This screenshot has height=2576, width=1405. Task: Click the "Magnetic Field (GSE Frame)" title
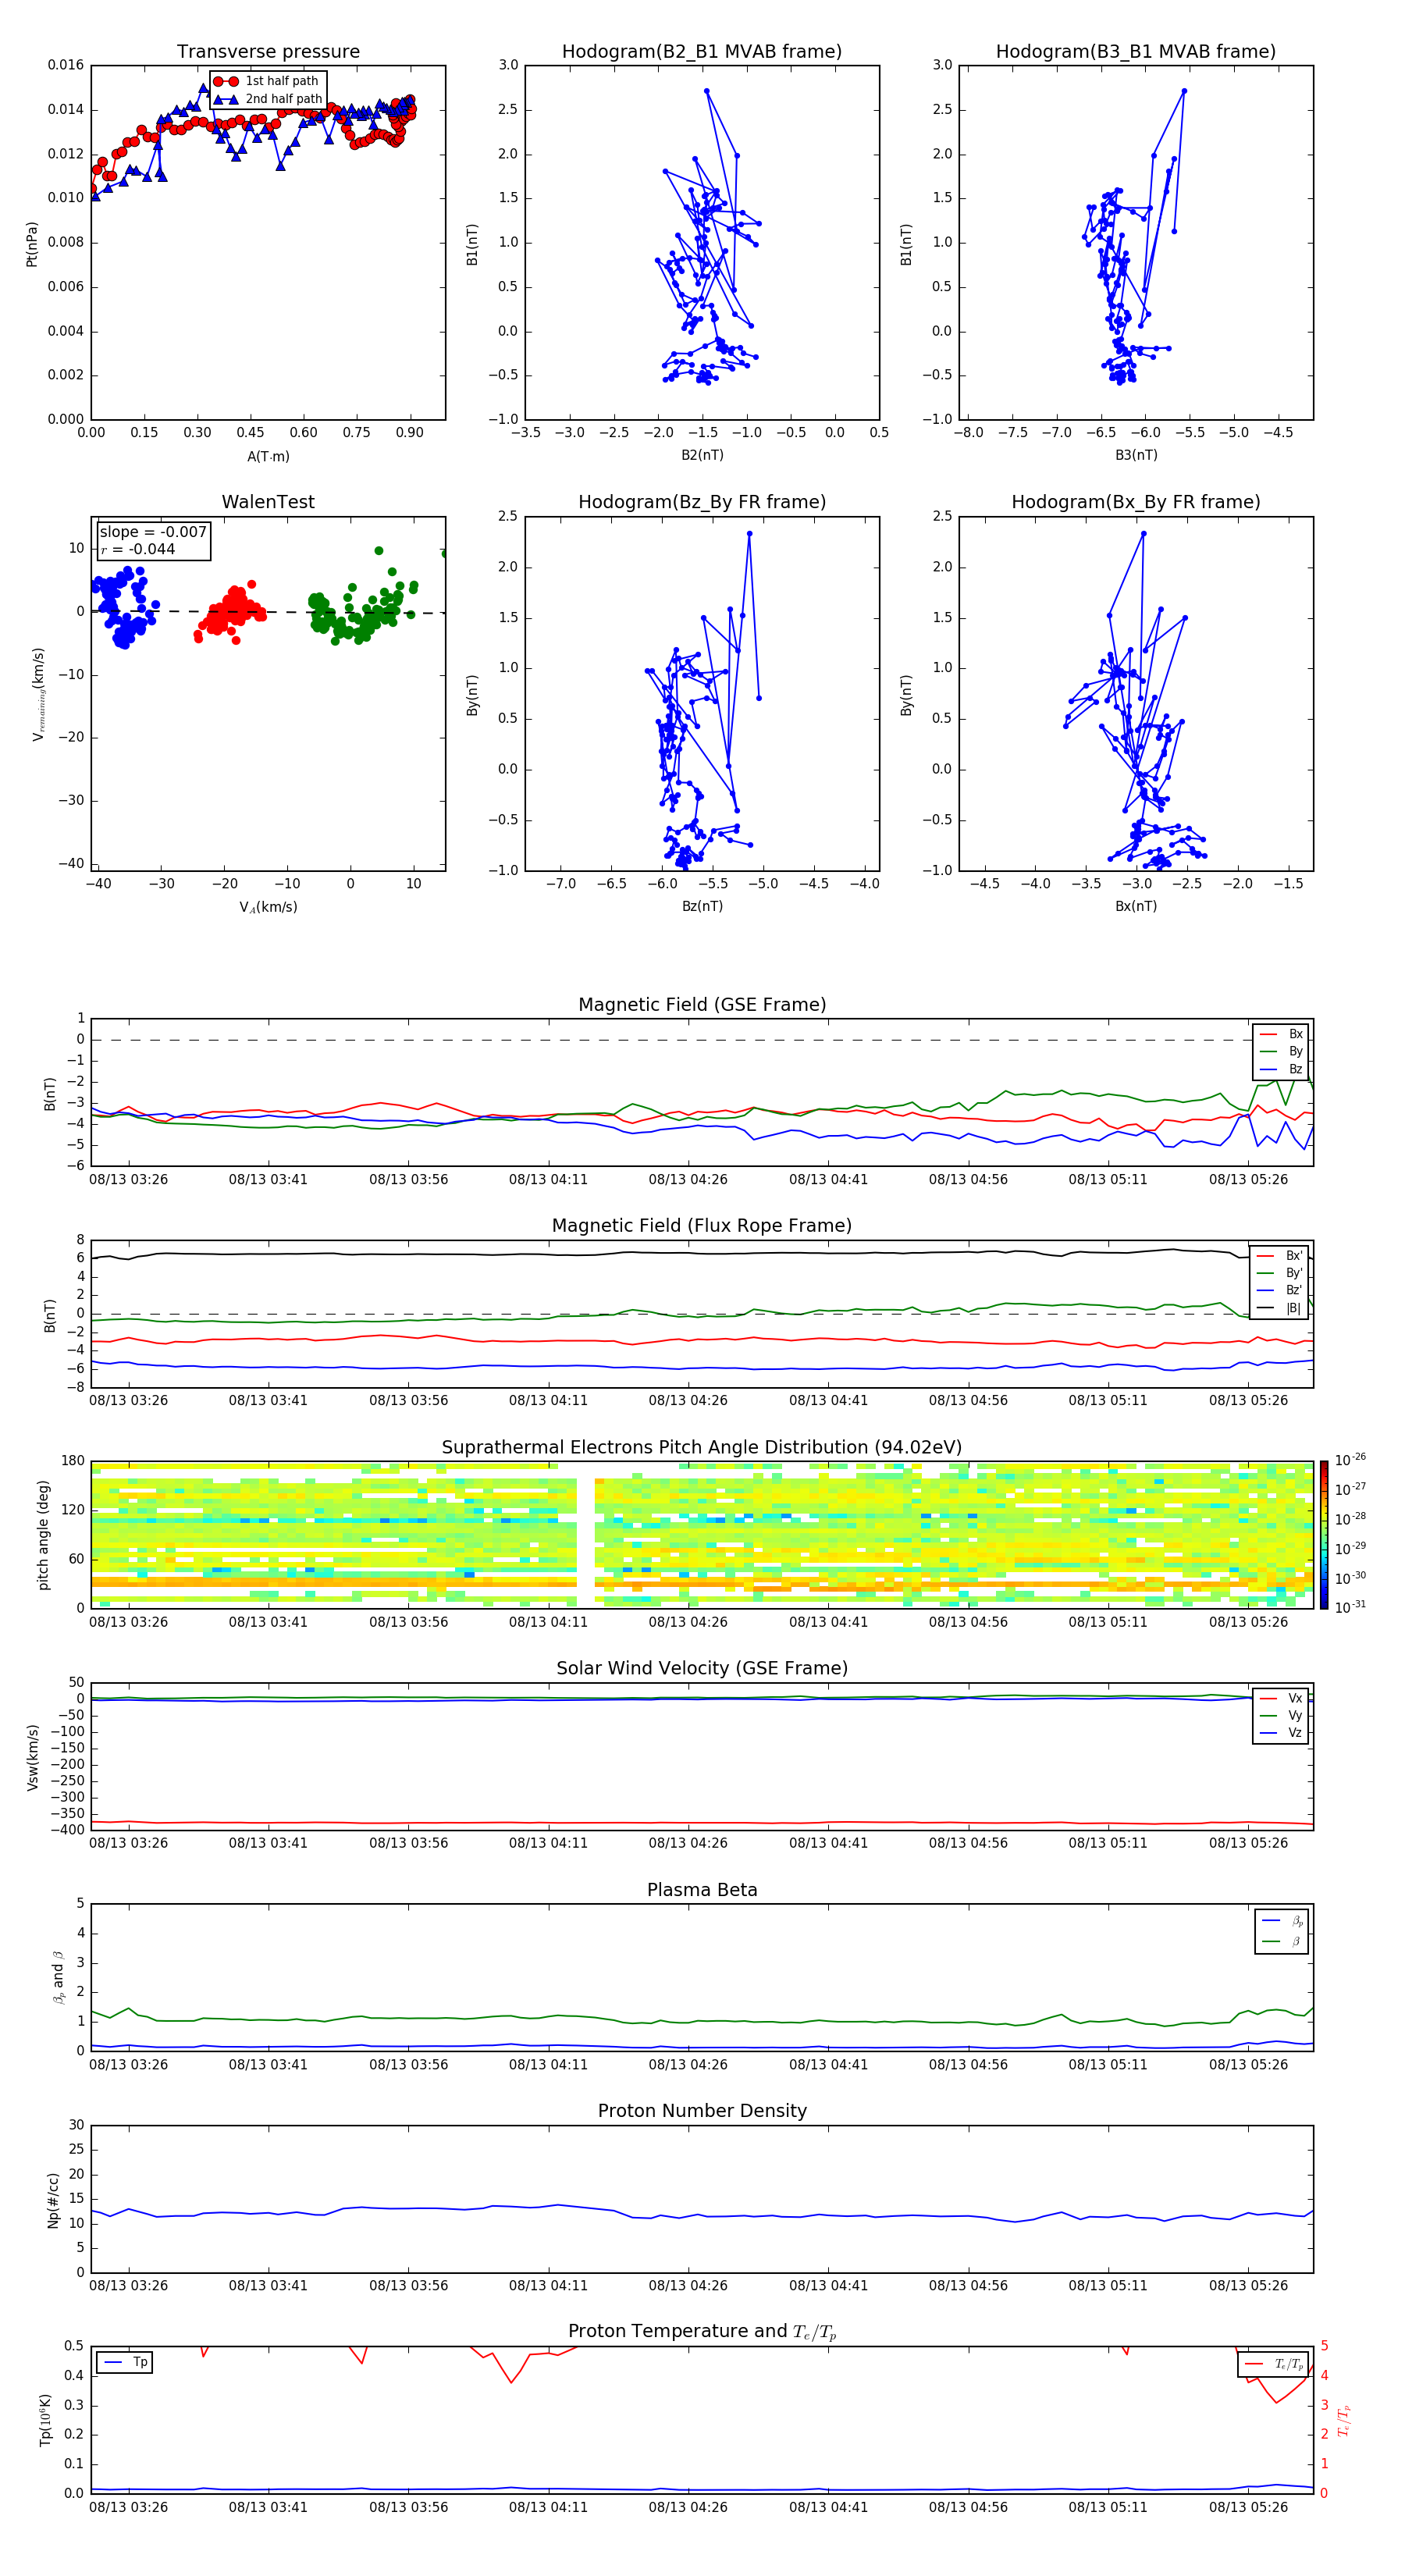click(x=702, y=1005)
